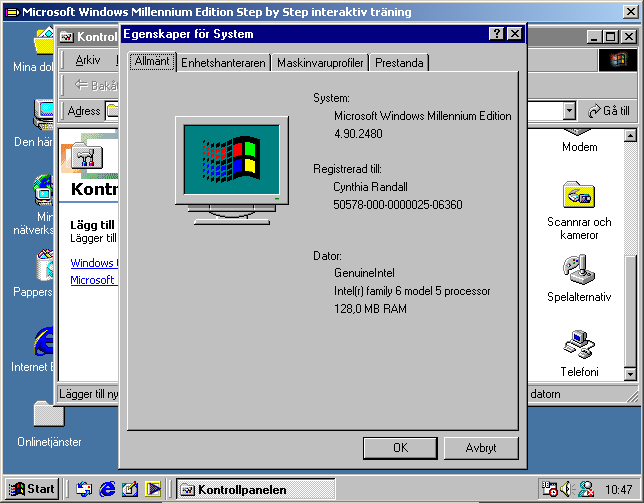The image size is (644, 503).
Task: Maximize the Kontrollpanelen window
Action: coord(610,37)
